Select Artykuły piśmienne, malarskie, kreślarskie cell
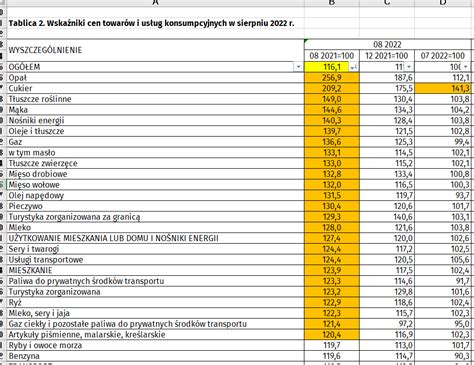Screen dimensions: 474x365 point(155,335)
